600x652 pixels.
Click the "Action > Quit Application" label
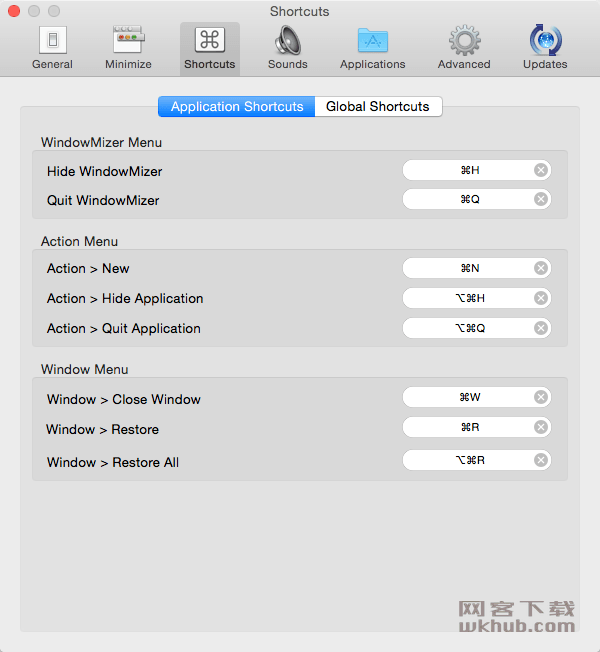click(x=123, y=328)
